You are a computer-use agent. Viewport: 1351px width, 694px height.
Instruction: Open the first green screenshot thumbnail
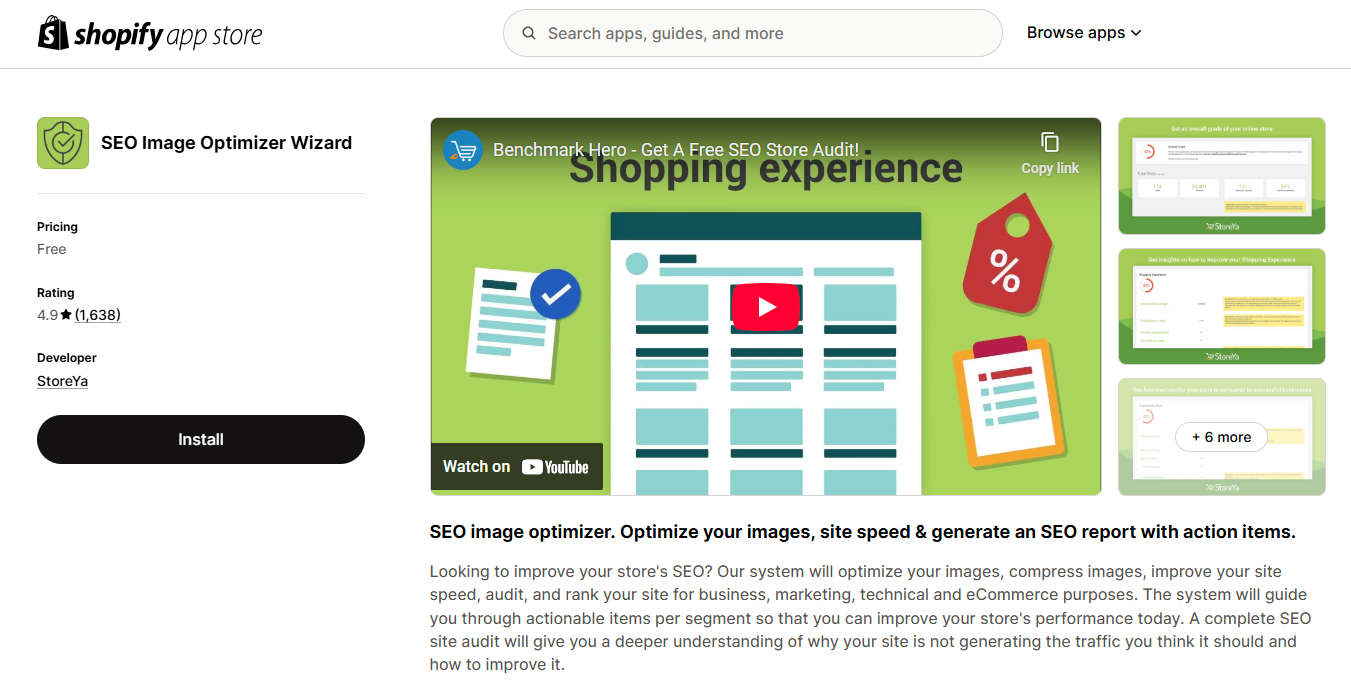click(1221, 176)
